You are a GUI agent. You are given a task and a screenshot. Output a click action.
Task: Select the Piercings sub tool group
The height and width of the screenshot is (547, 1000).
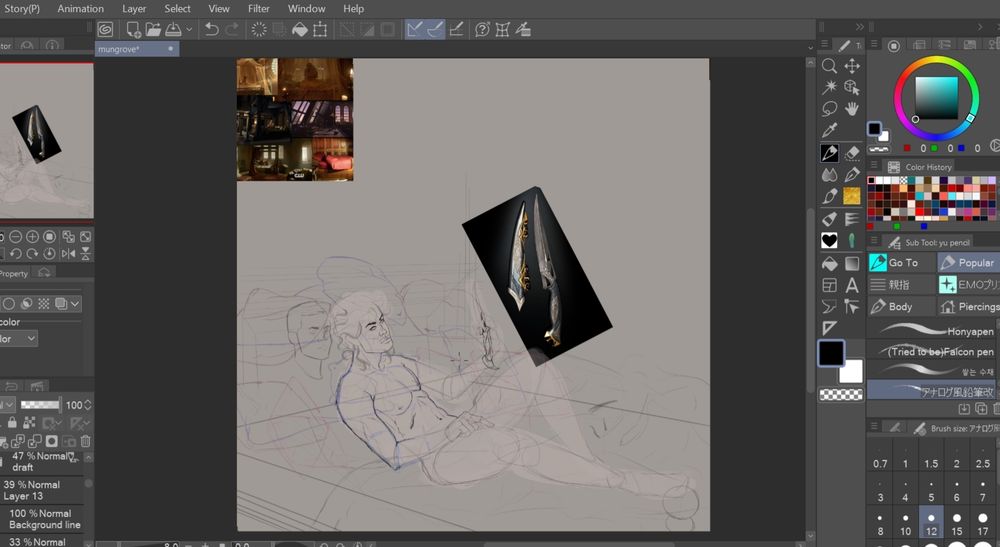coord(968,307)
